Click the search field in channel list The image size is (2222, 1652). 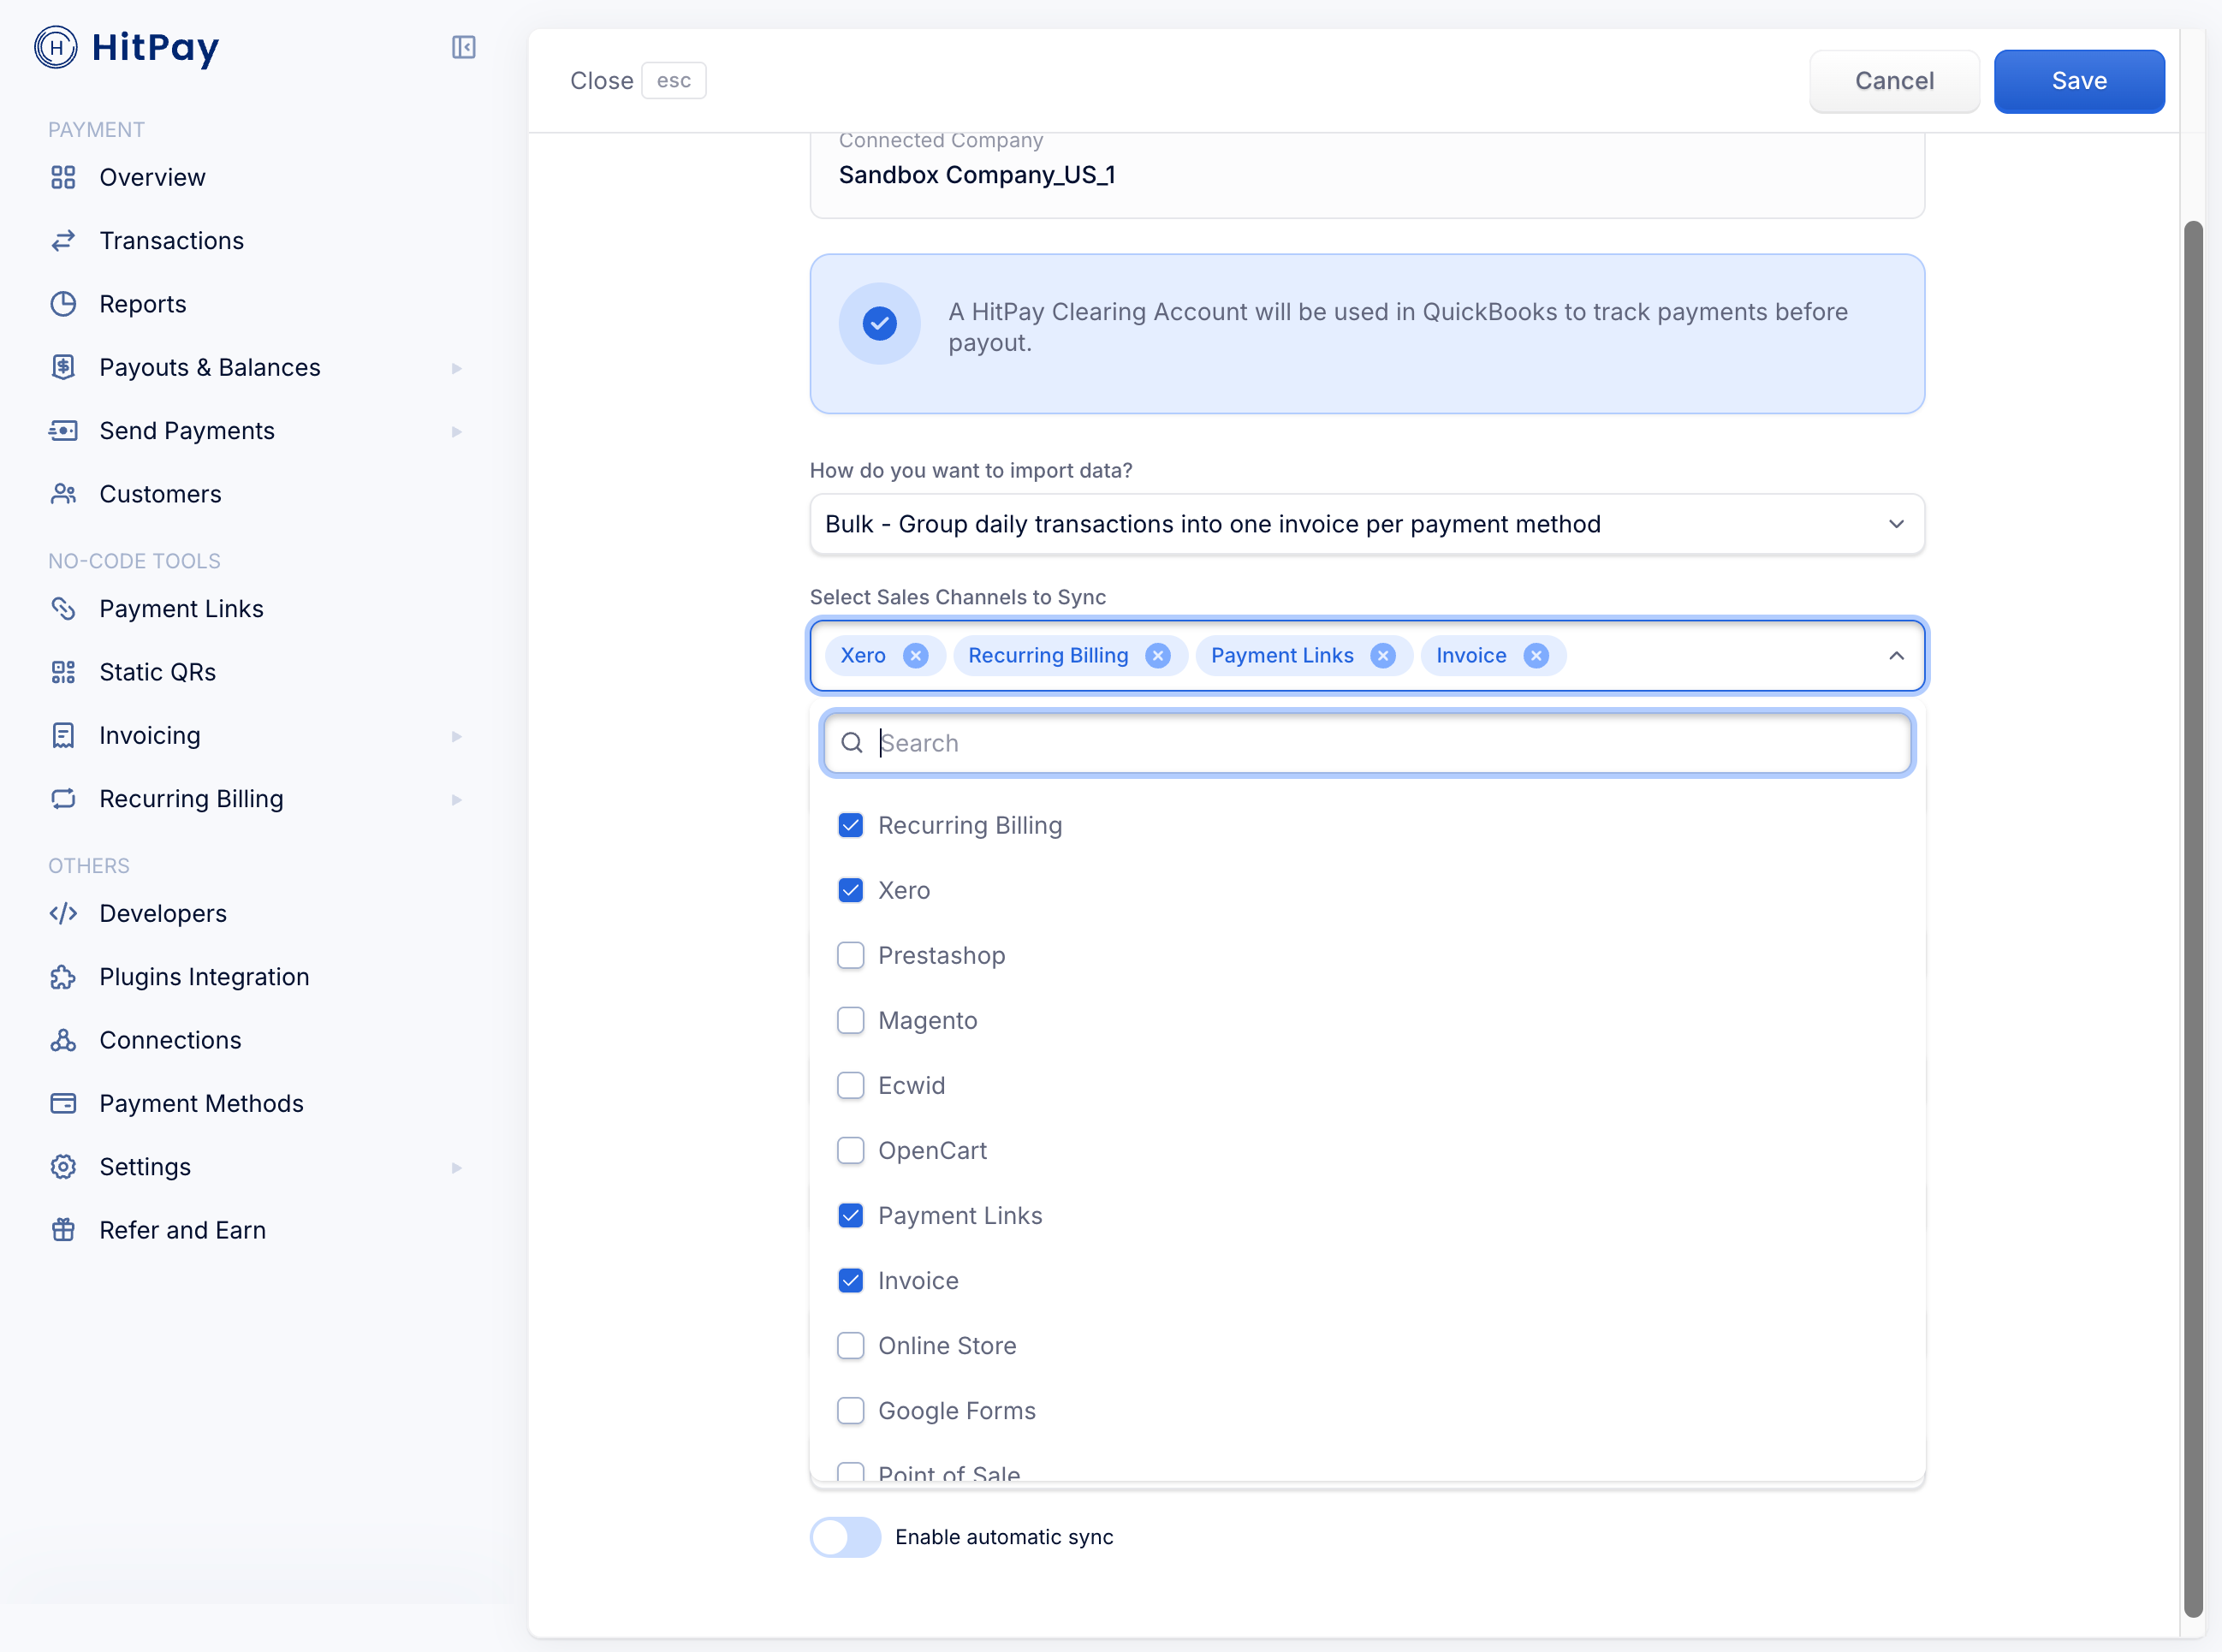[x=1366, y=743]
